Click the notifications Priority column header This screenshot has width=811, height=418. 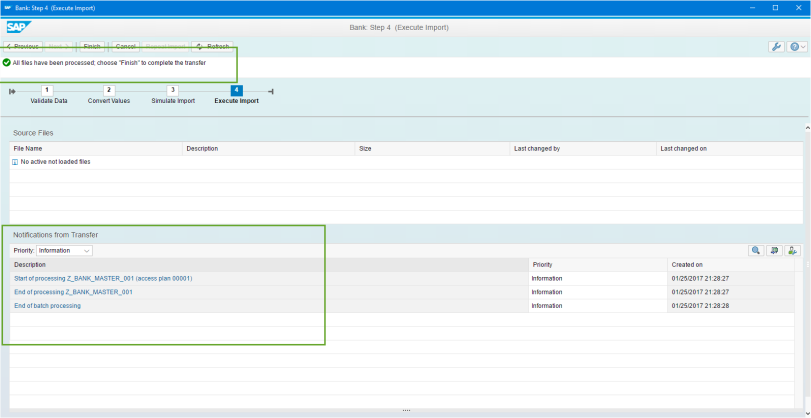coord(597,265)
